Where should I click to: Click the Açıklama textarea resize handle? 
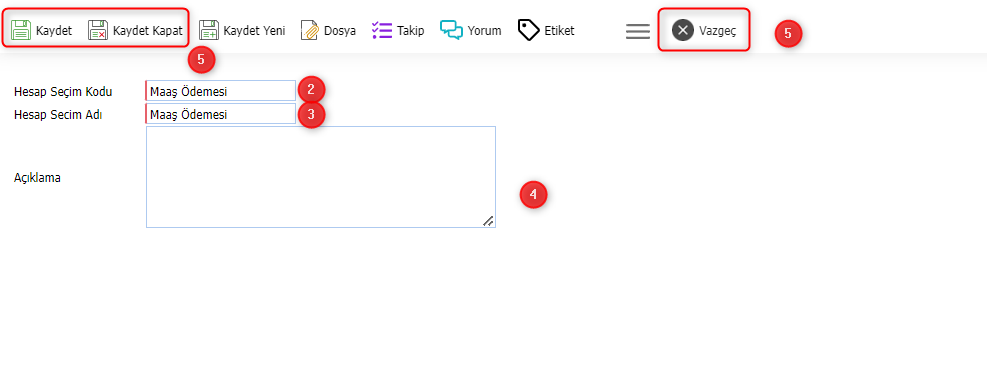pos(488,220)
